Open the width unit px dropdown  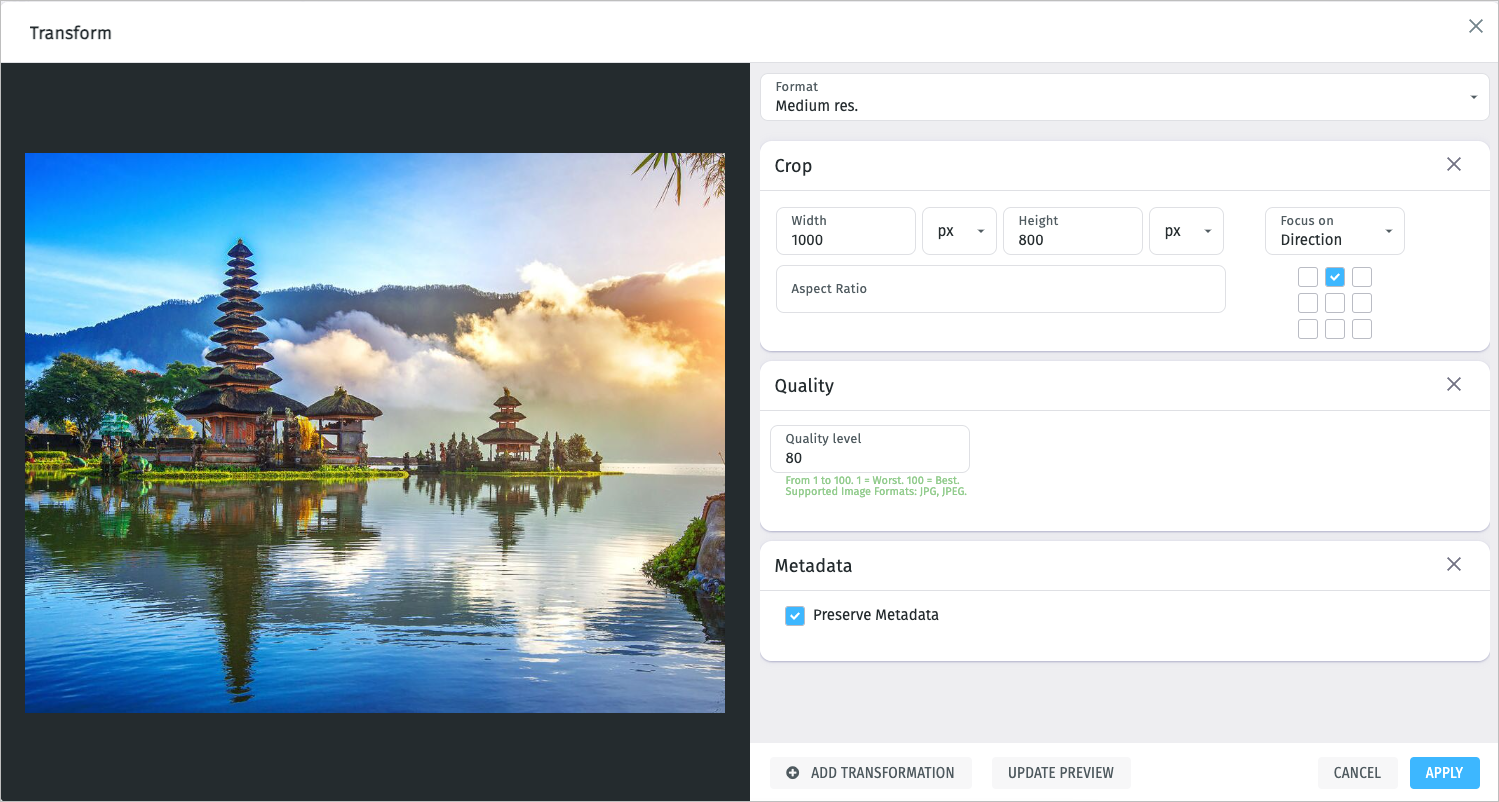click(x=959, y=231)
